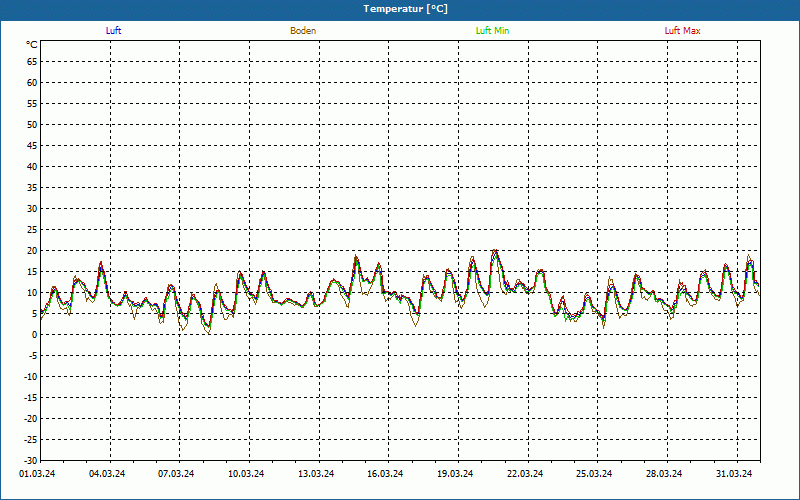800x500 pixels.
Task: Click the 07.03.24 date label
Action: pyautogui.click(x=176, y=473)
